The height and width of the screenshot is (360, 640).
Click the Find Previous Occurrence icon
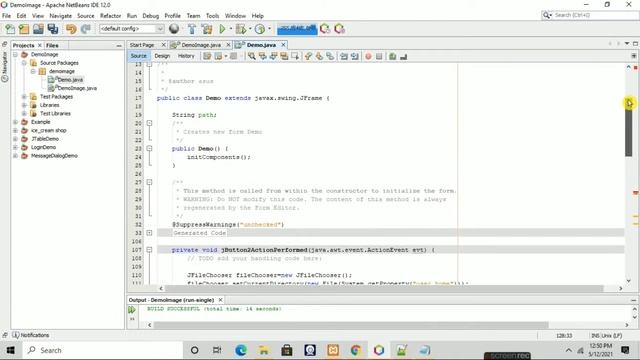tap(262, 56)
